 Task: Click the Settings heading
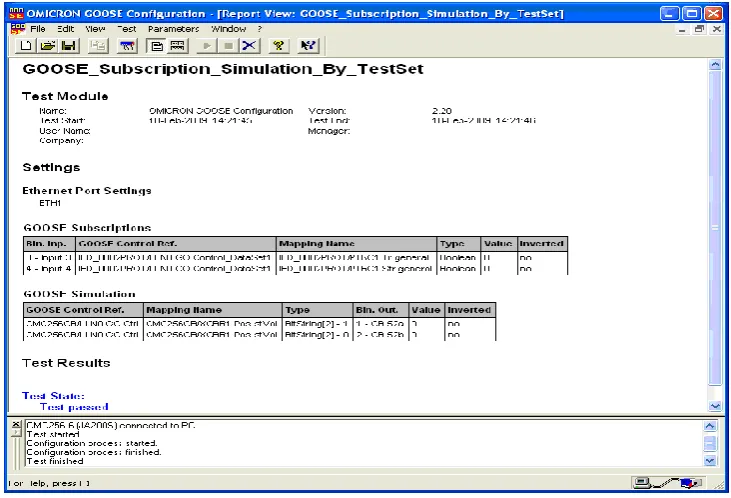tap(51, 167)
